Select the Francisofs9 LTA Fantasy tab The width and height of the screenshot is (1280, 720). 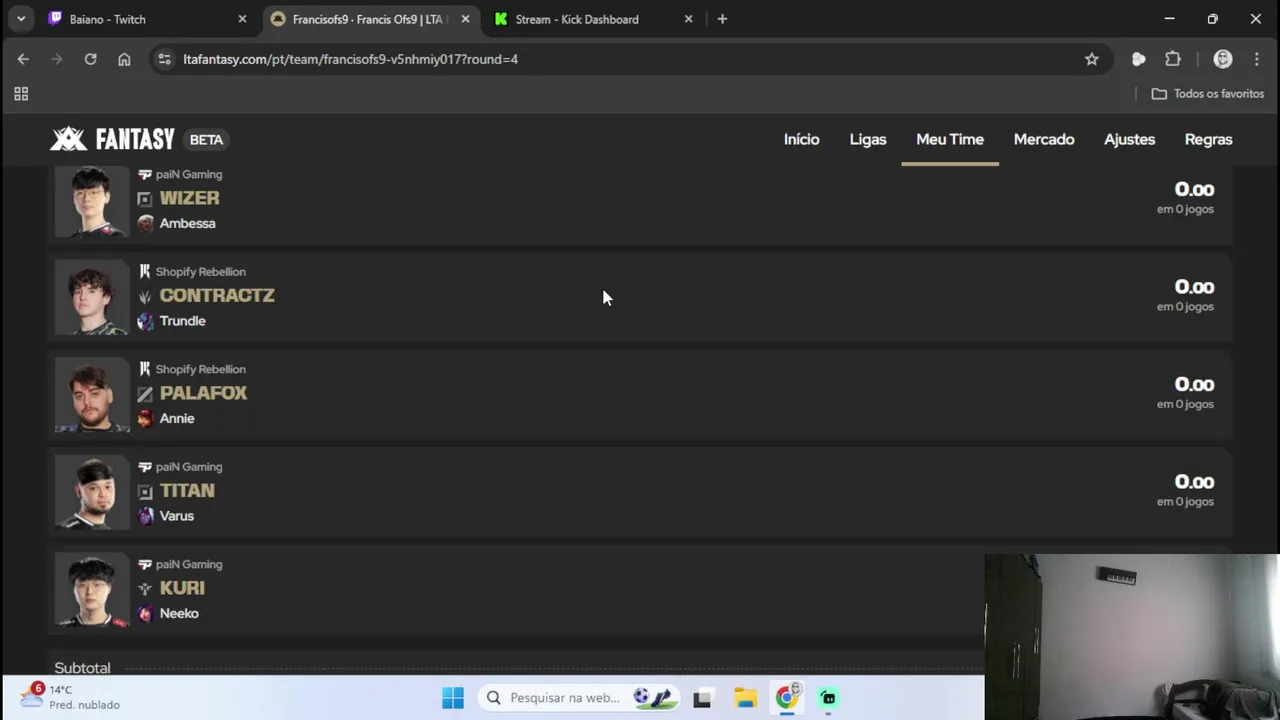[x=369, y=19]
